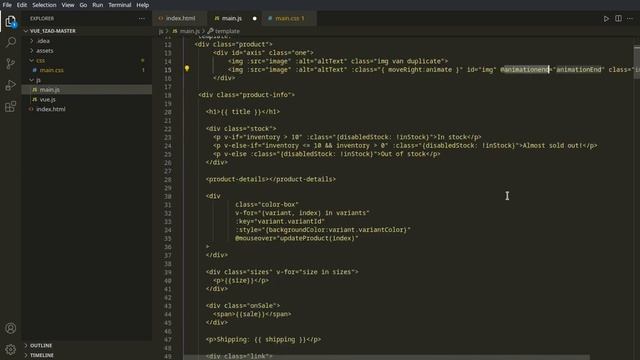Viewport: 640px width, 360px height.
Task: Click the h1 title line
Action: click(x=242, y=112)
